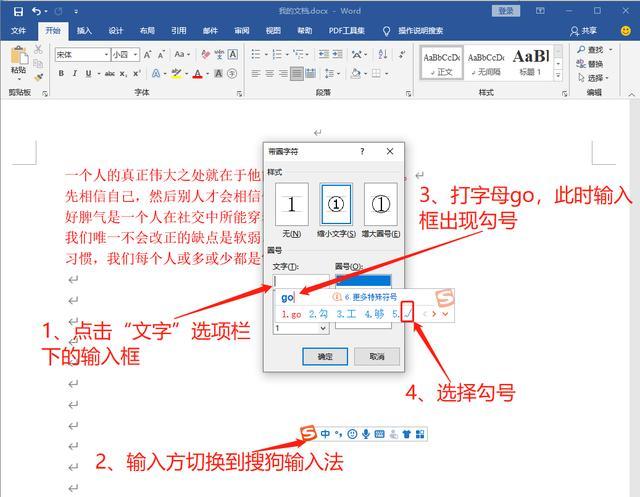Apply distributed alignment
Screen dimensions: 640x497
[311, 73]
